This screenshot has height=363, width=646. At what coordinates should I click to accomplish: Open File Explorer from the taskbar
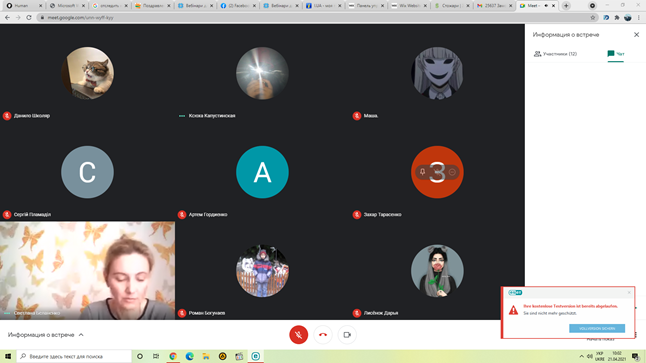206,356
